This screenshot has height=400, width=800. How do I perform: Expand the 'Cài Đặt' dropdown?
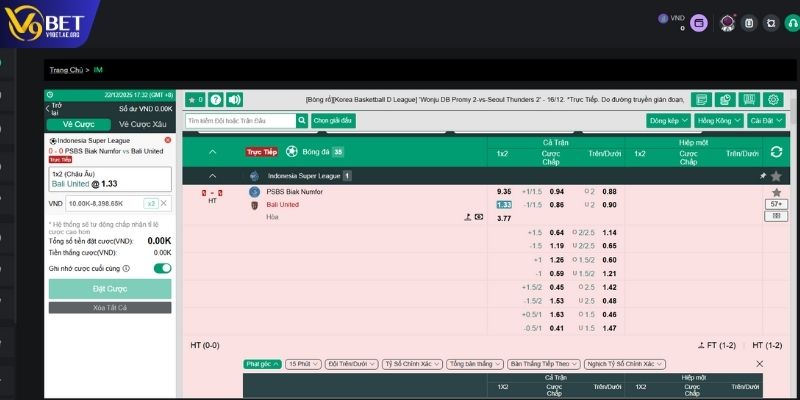point(767,121)
